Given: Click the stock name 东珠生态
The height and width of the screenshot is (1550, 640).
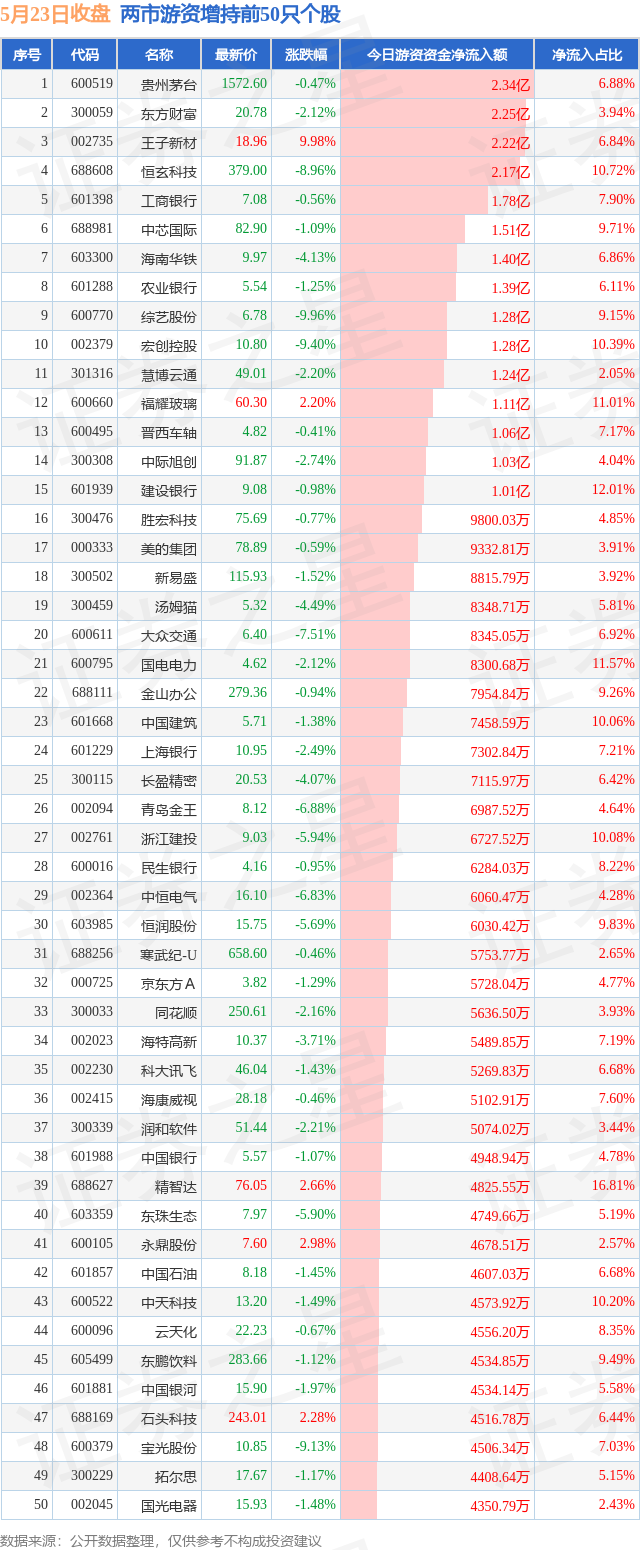Looking at the screenshot, I should point(169,1215).
